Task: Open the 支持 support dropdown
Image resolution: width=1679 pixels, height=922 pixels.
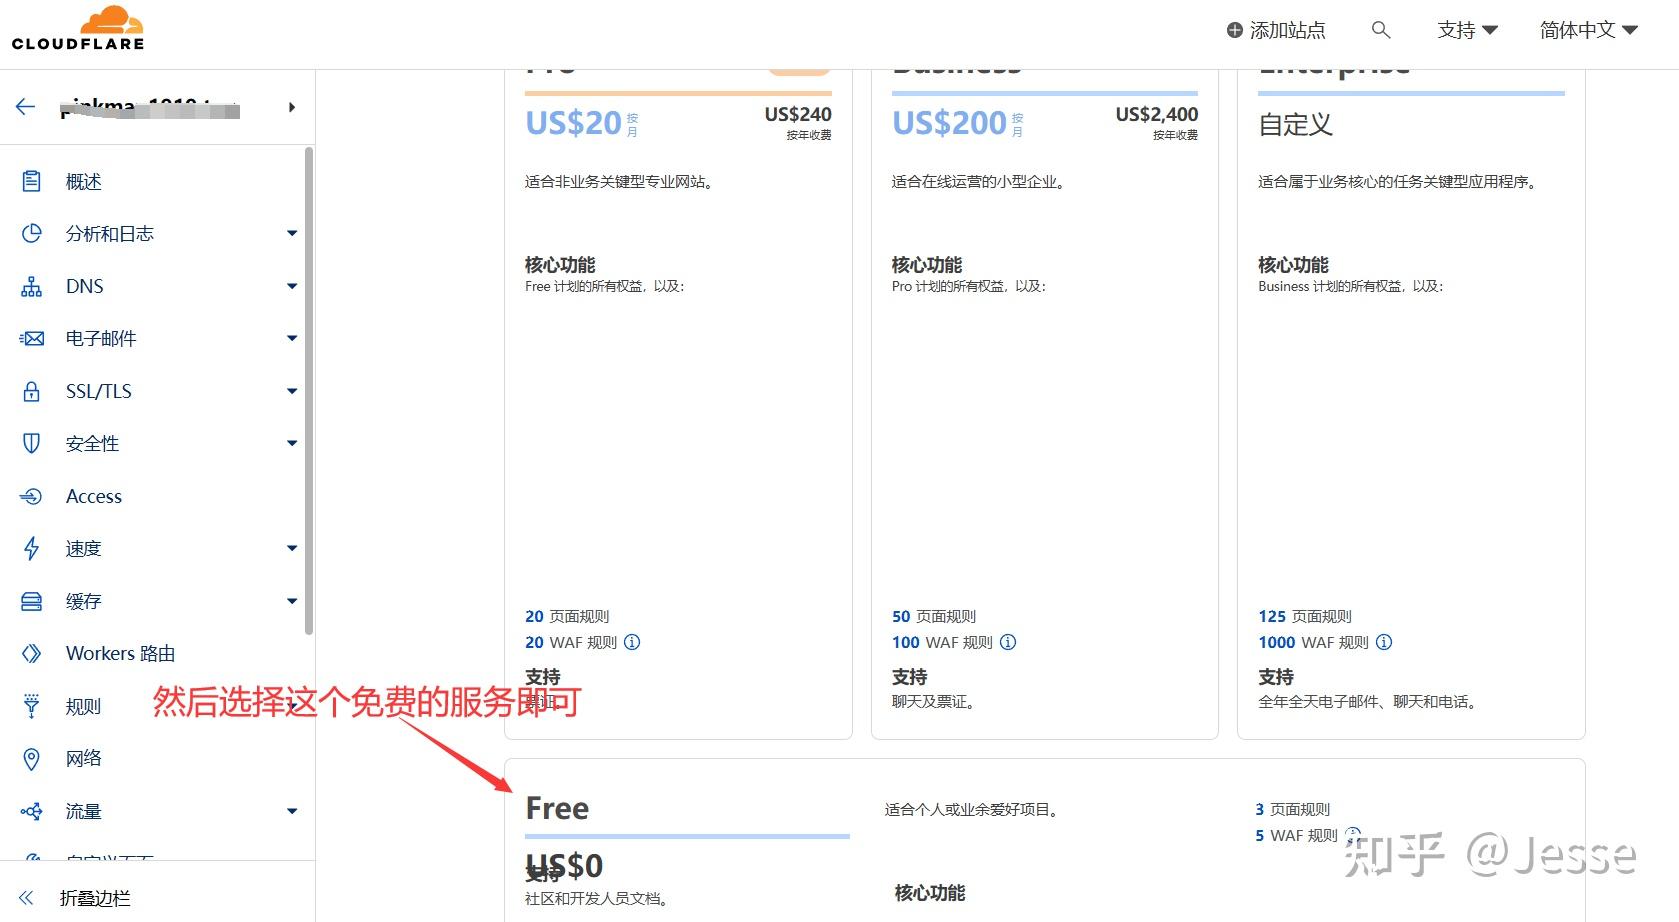Action: [x=1467, y=30]
